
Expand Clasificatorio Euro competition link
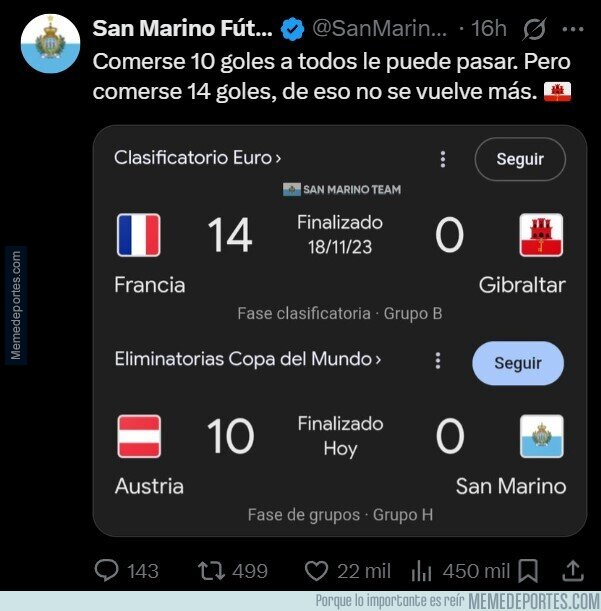click(197, 158)
